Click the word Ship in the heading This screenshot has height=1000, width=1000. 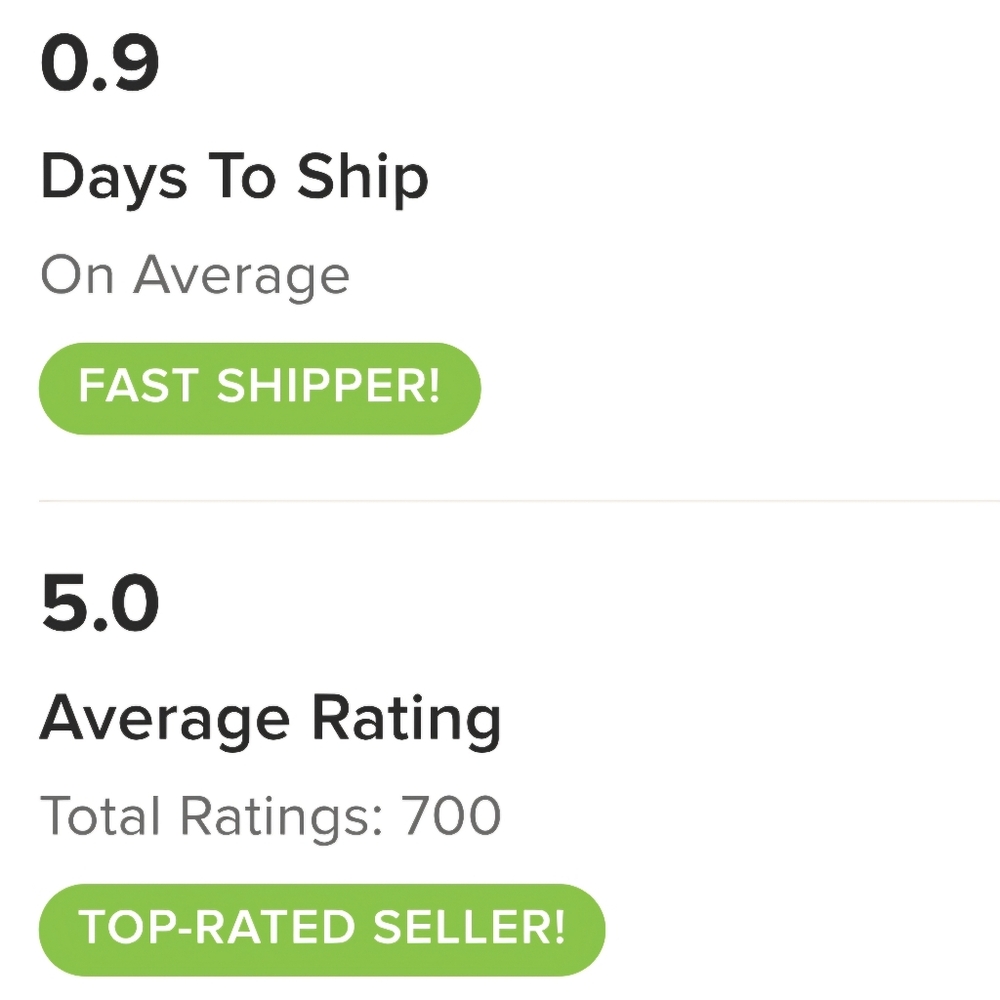[x=362, y=179]
